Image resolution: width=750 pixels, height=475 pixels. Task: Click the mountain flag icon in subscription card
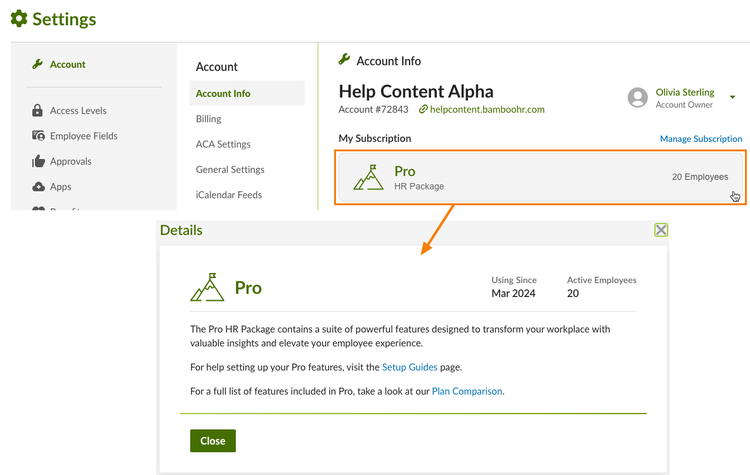point(368,177)
